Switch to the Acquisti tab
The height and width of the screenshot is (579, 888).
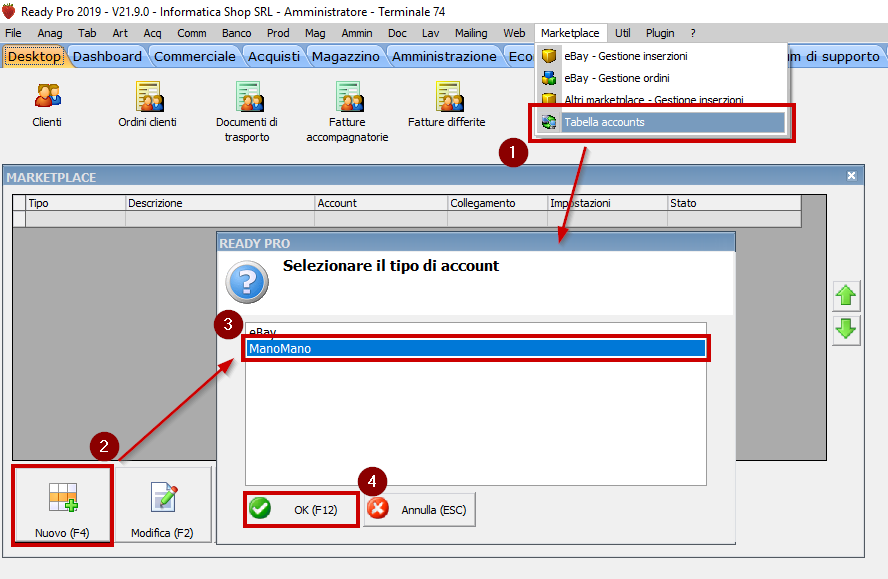coord(274,57)
